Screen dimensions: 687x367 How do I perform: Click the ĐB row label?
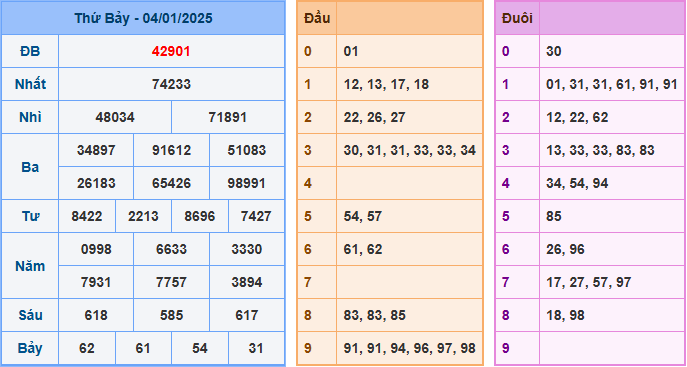pos(30,52)
